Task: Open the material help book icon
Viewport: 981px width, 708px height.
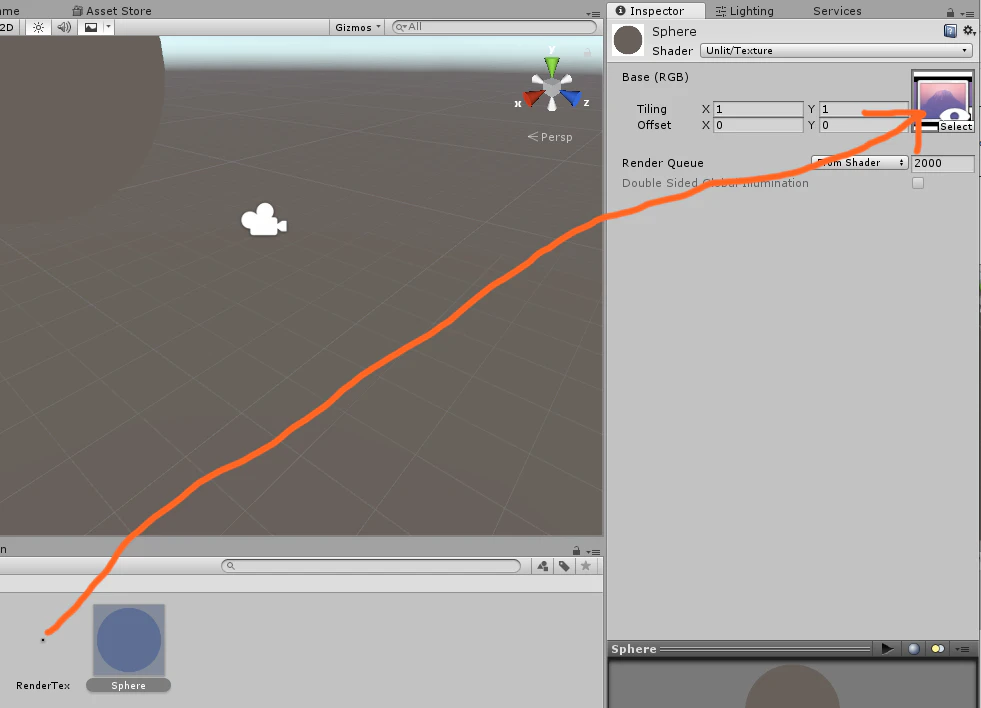Action: tap(950, 31)
